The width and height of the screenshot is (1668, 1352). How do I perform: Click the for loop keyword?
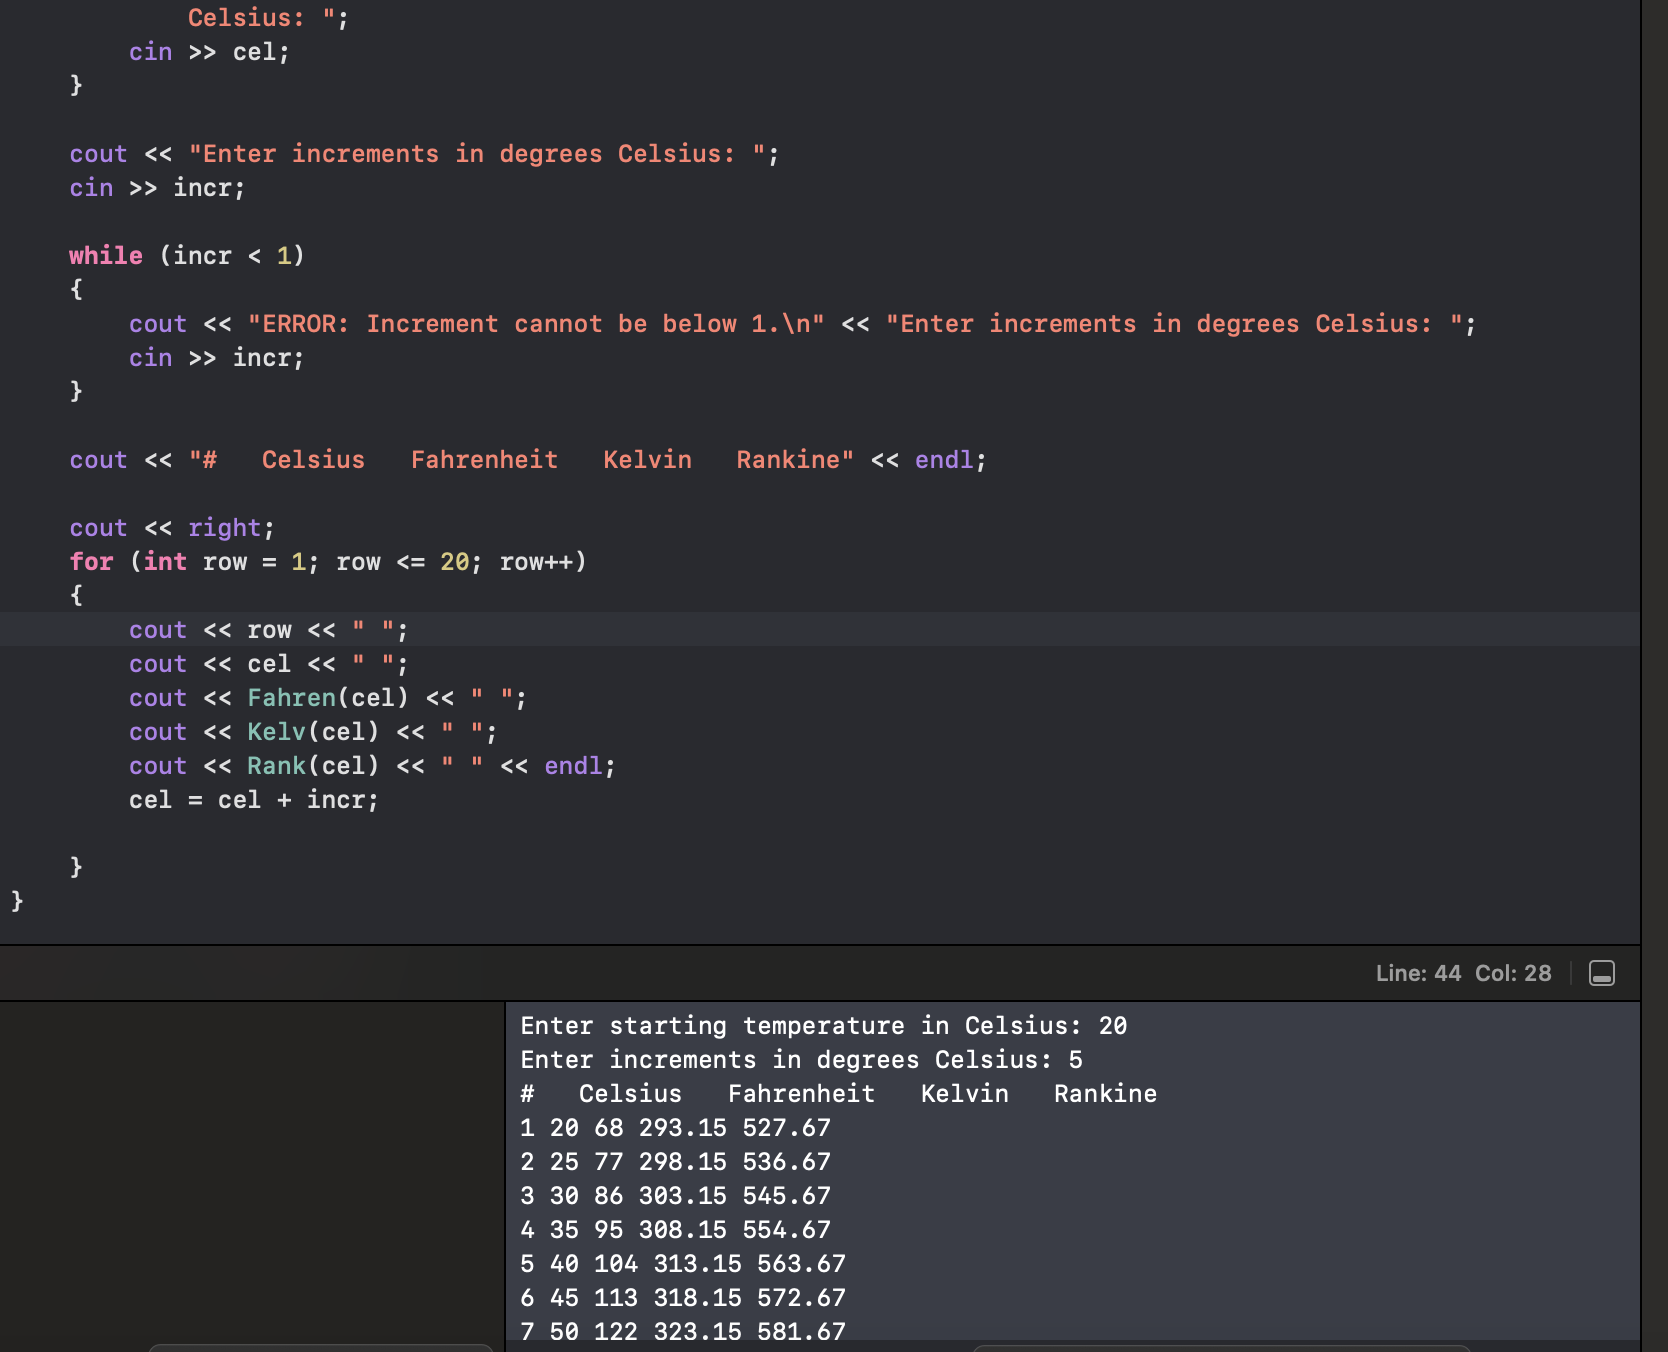pyautogui.click(x=91, y=562)
